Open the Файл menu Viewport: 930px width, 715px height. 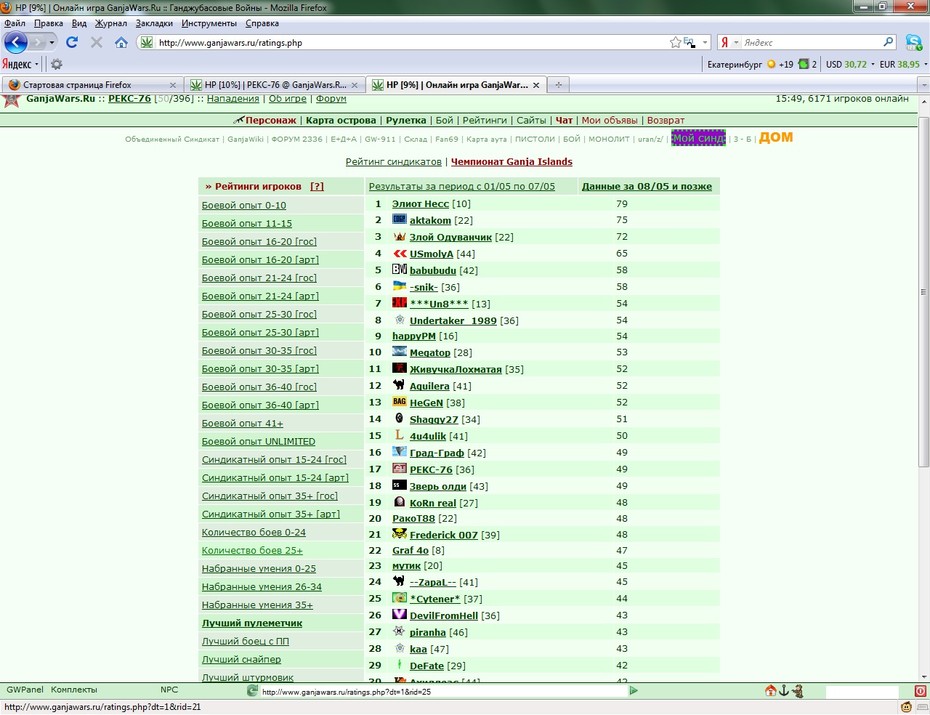tap(15, 23)
